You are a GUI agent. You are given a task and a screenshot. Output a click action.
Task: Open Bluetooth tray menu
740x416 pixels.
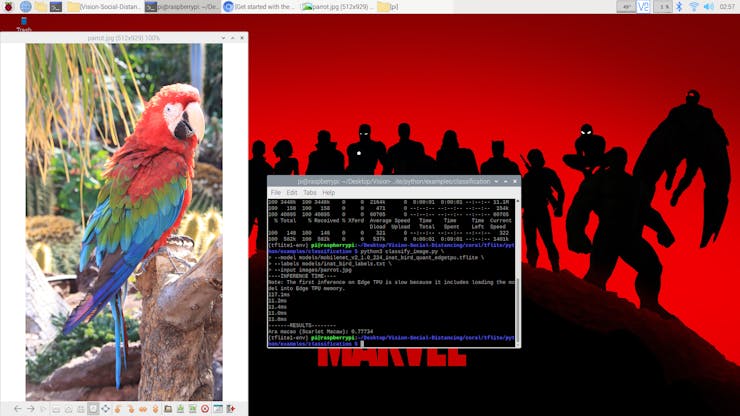679,7
